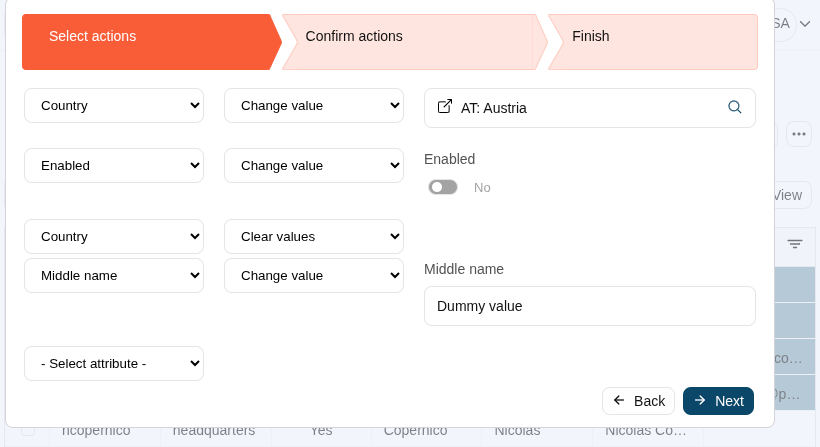This screenshot has height=447, width=820.
Task: Toggle the Enabled switch
Action: click(x=443, y=187)
